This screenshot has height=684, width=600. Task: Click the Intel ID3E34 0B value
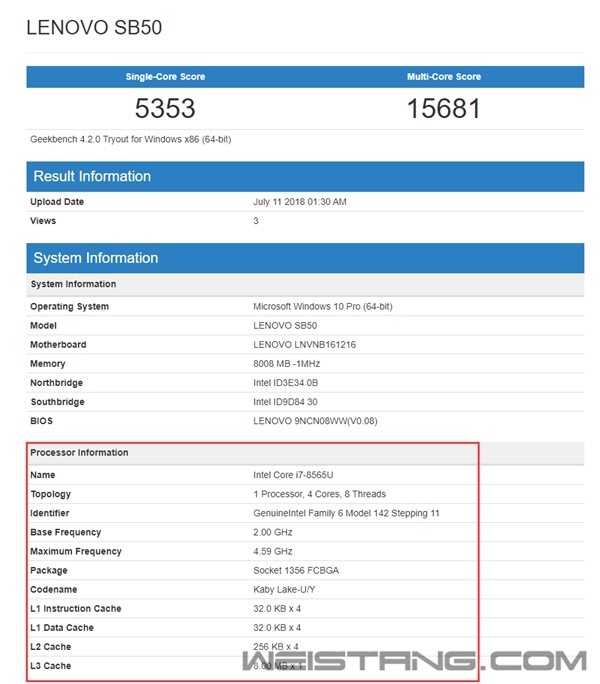(x=285, y=383)
